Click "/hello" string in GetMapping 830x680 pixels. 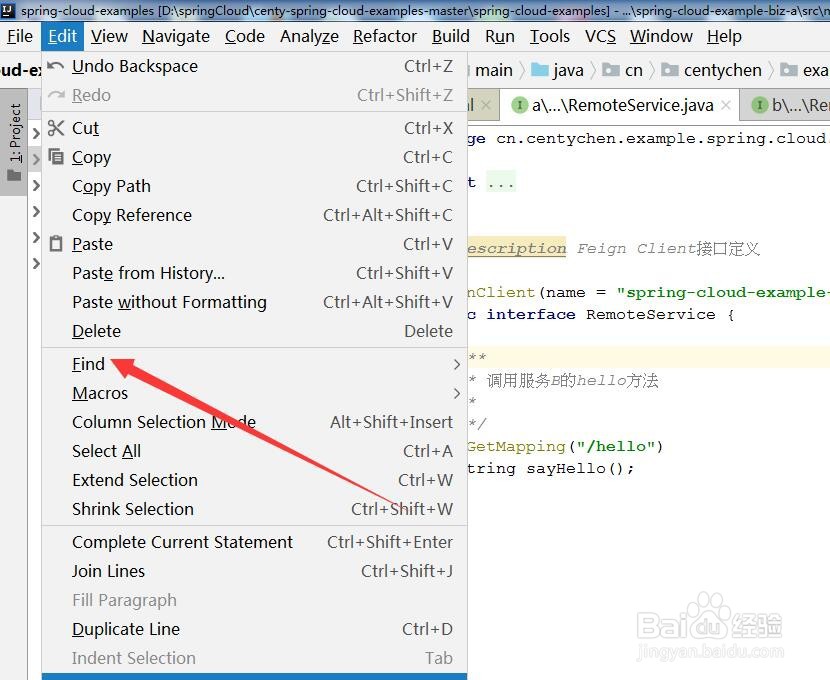616,446
